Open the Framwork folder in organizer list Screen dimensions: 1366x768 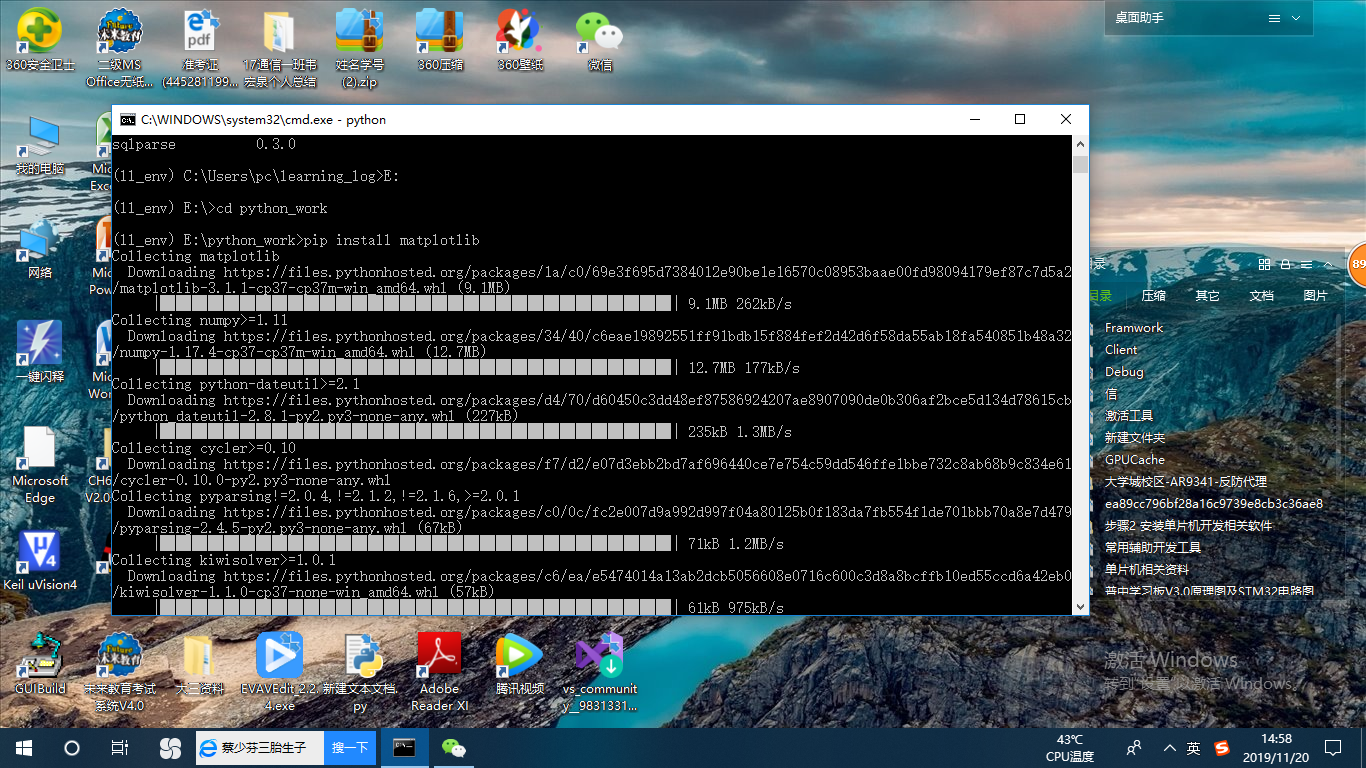coord(1134,328)
